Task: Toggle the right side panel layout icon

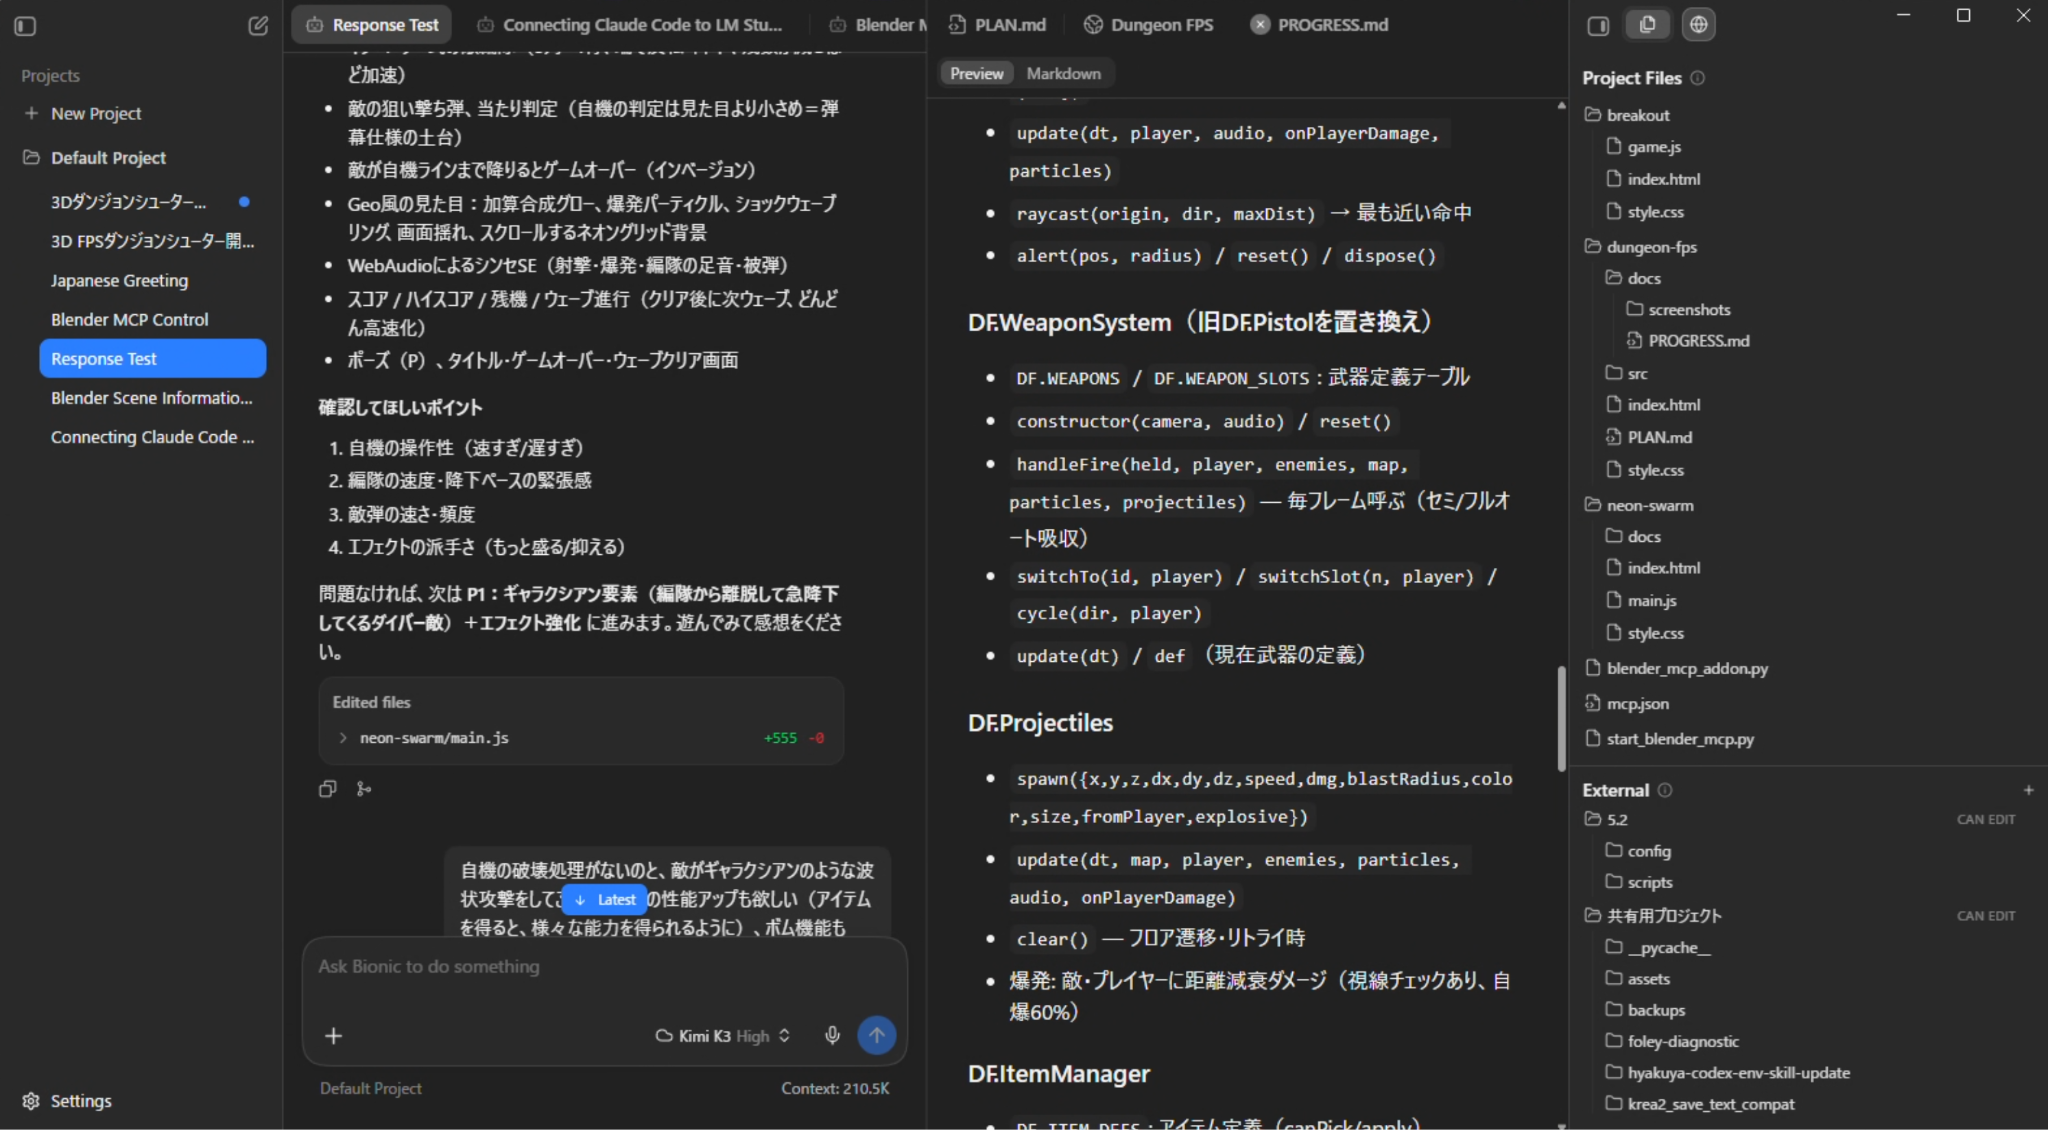Action: [1598, 25]
